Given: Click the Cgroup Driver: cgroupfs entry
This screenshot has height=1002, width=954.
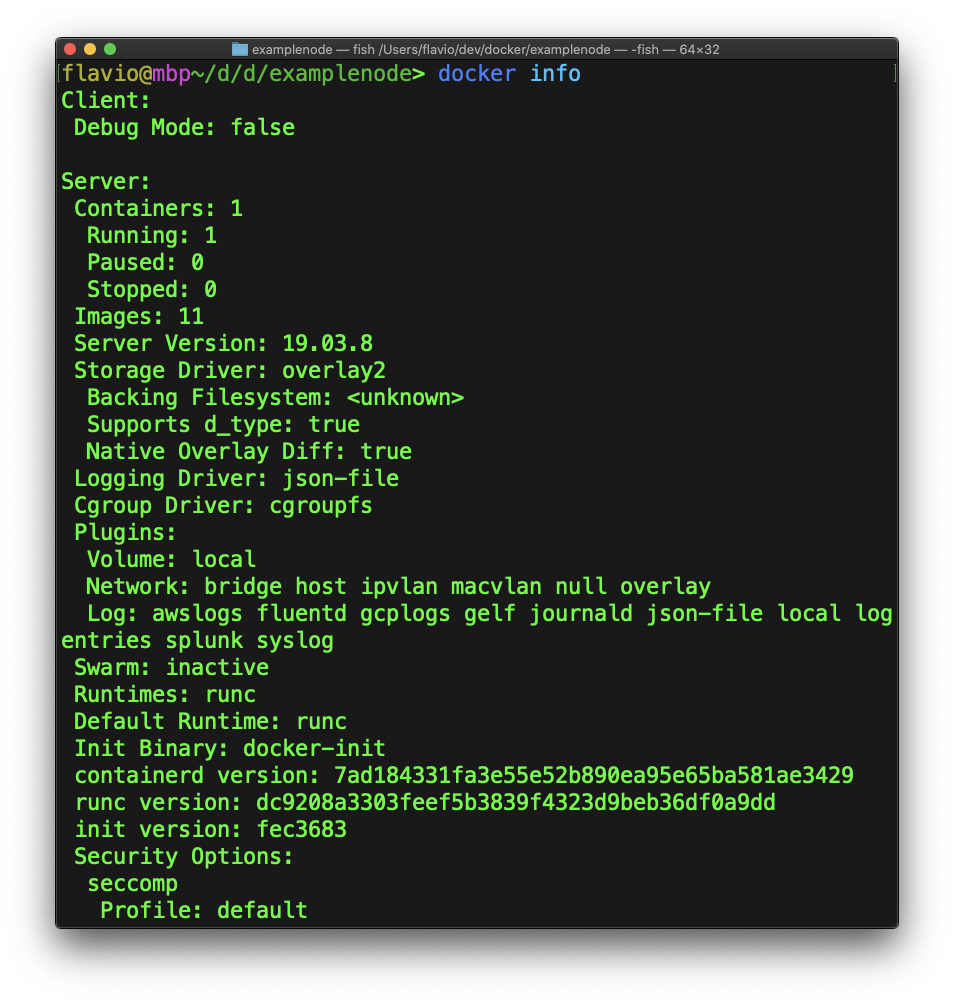Looking at the screenshot, I should pyautogui.click(x=224, y=505).
